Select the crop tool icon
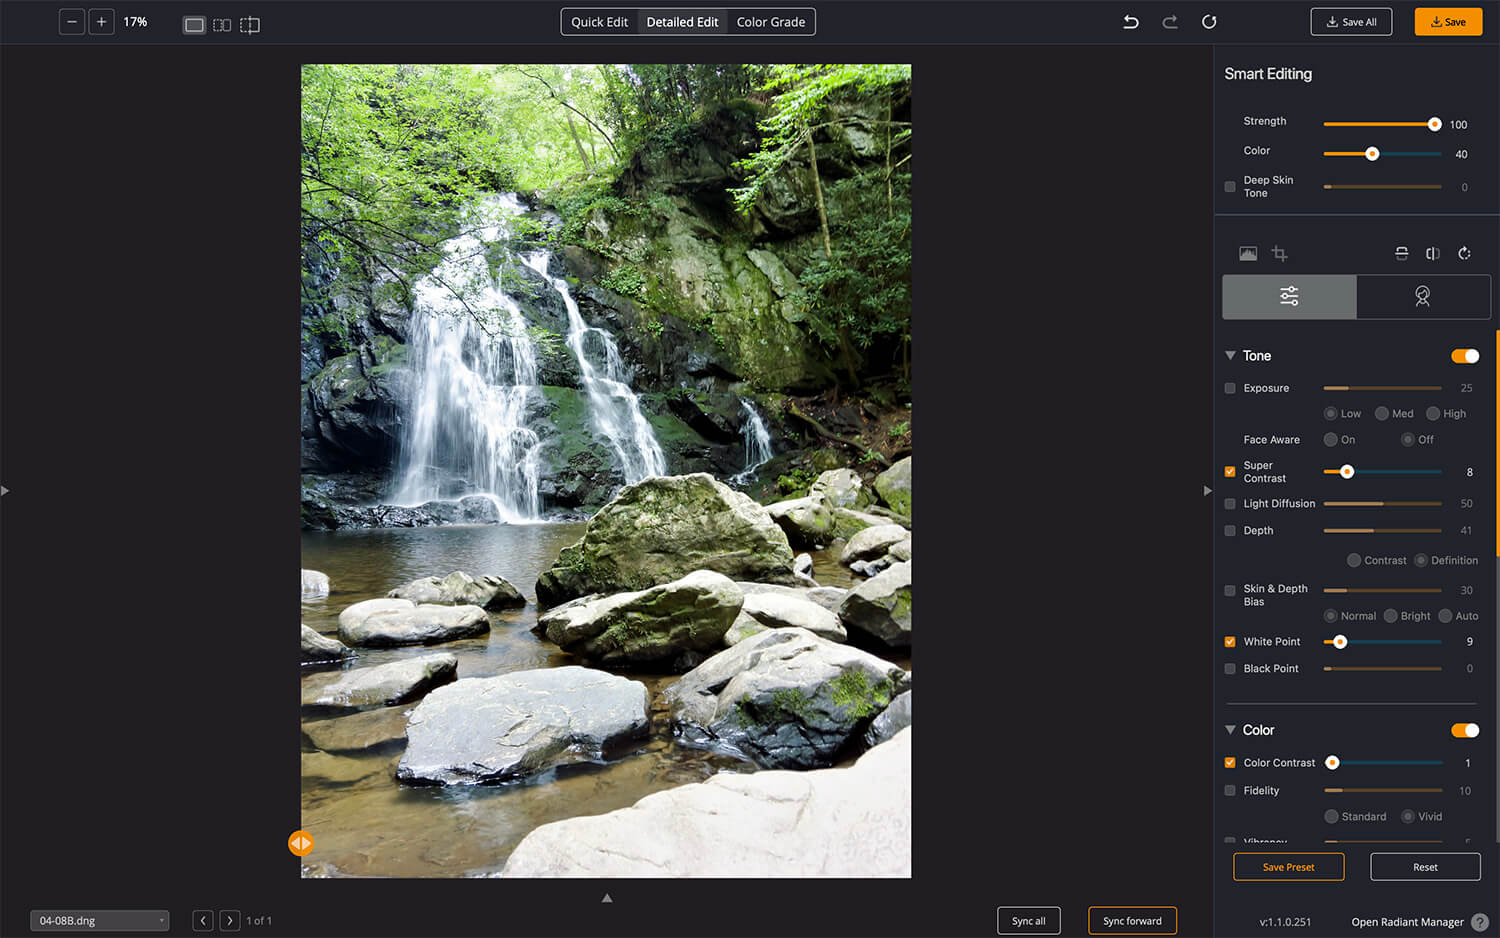Screen dimensions: 1500x938 click(x=1279, y=254)
